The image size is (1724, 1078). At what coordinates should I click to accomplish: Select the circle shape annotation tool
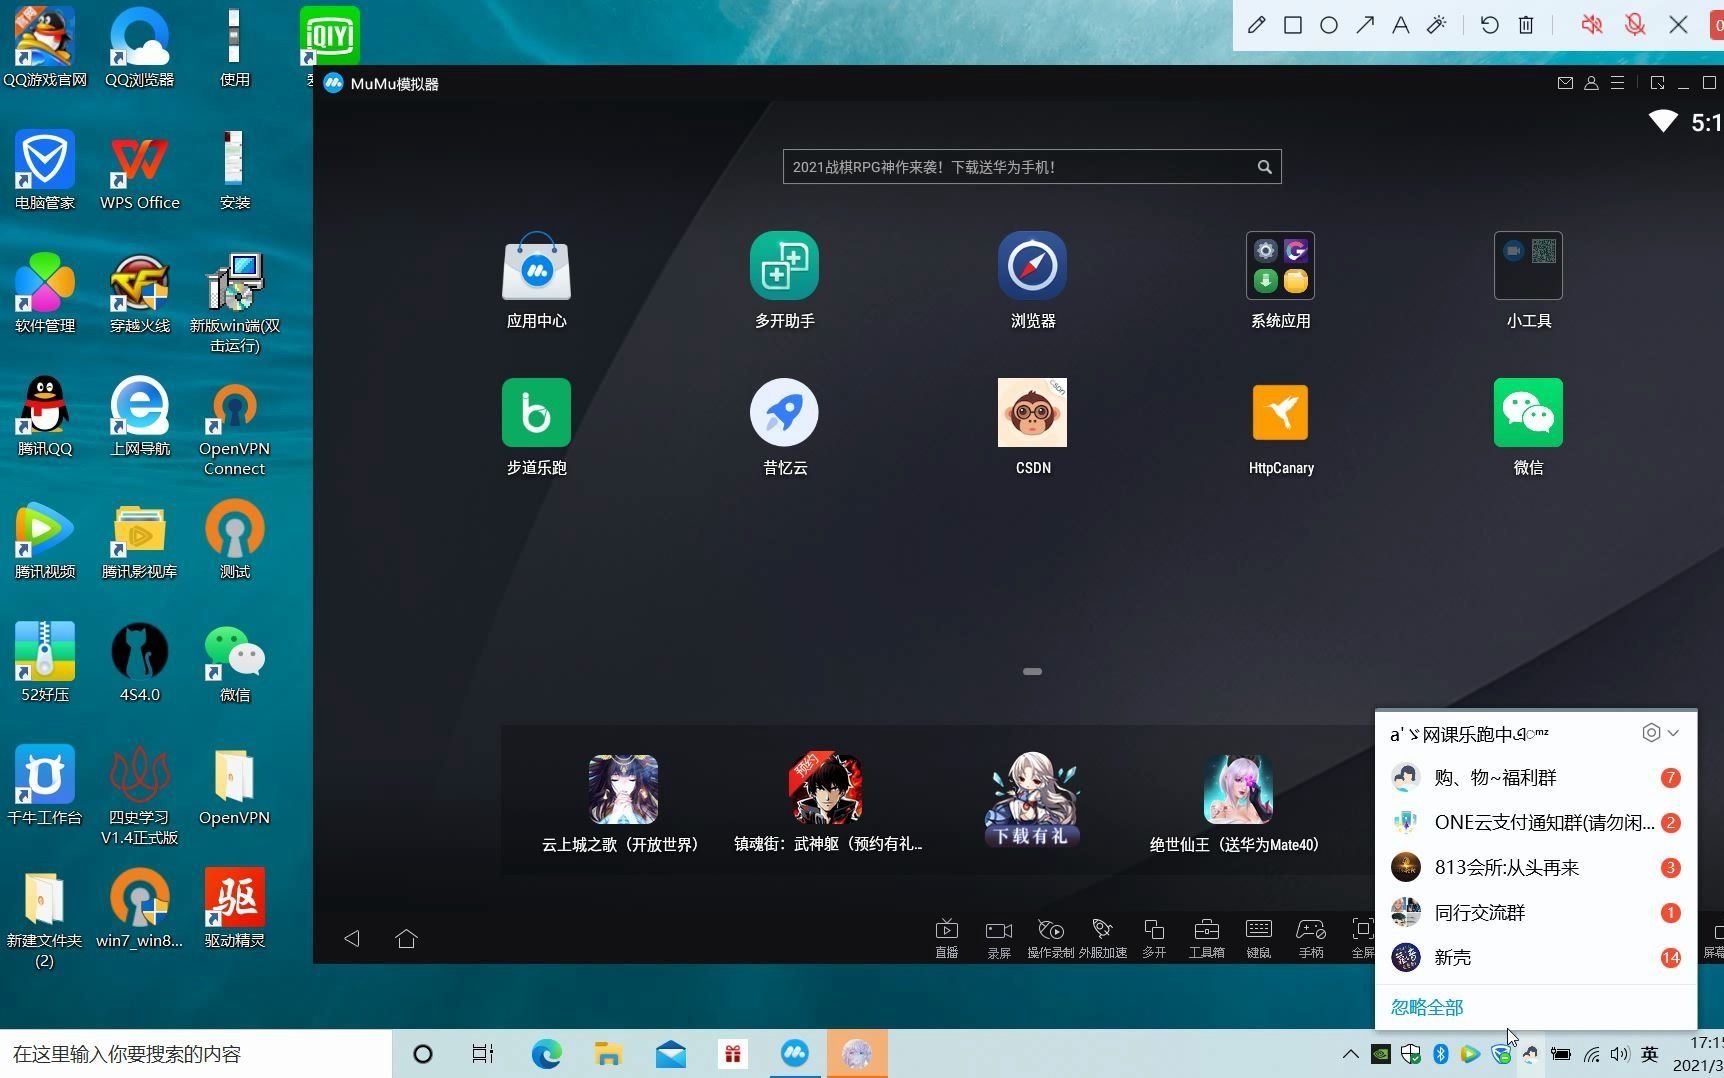click(x=1329, y=25)
